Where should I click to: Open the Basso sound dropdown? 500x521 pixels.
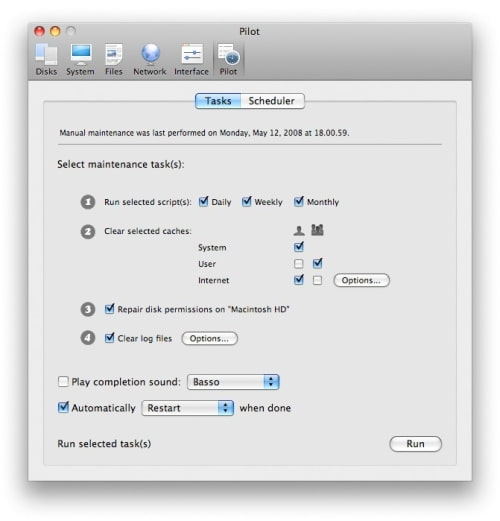[x=233, y=382]
